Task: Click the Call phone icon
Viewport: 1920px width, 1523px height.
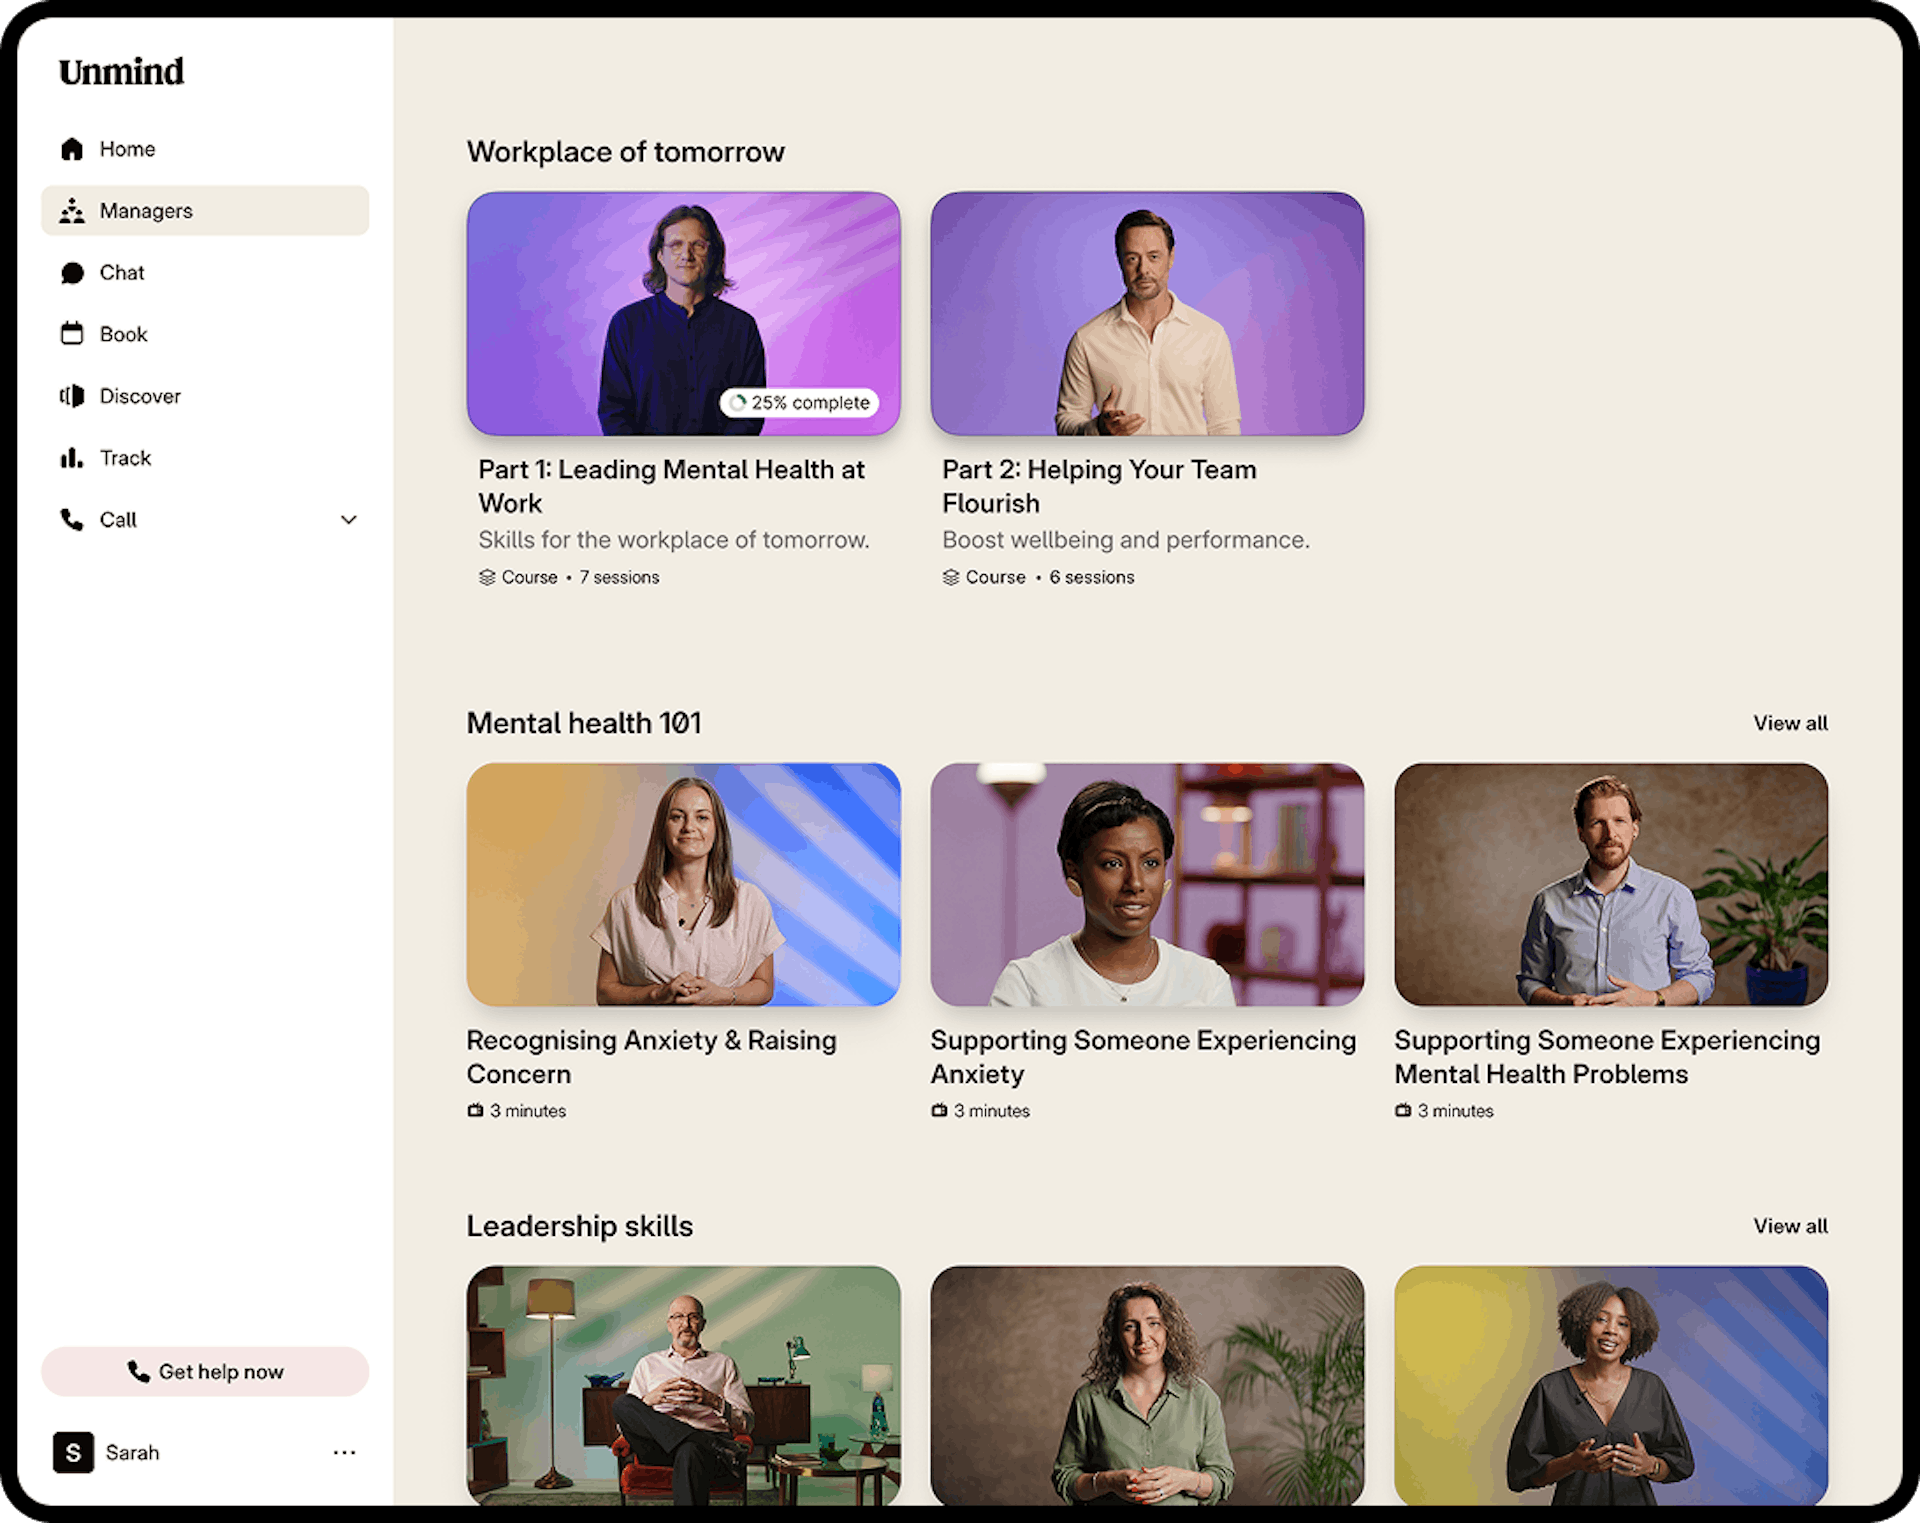Action: (x=72, y=520)
